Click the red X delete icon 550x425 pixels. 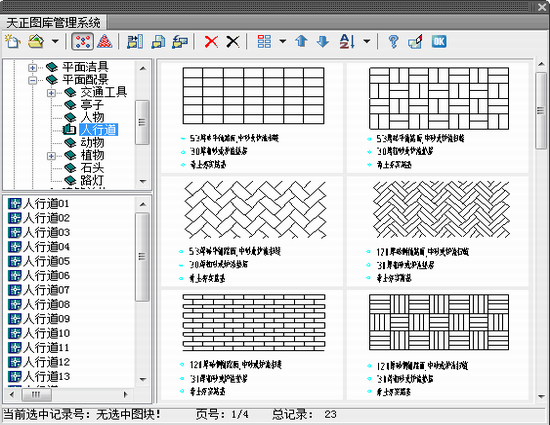(x=211, y=42)
